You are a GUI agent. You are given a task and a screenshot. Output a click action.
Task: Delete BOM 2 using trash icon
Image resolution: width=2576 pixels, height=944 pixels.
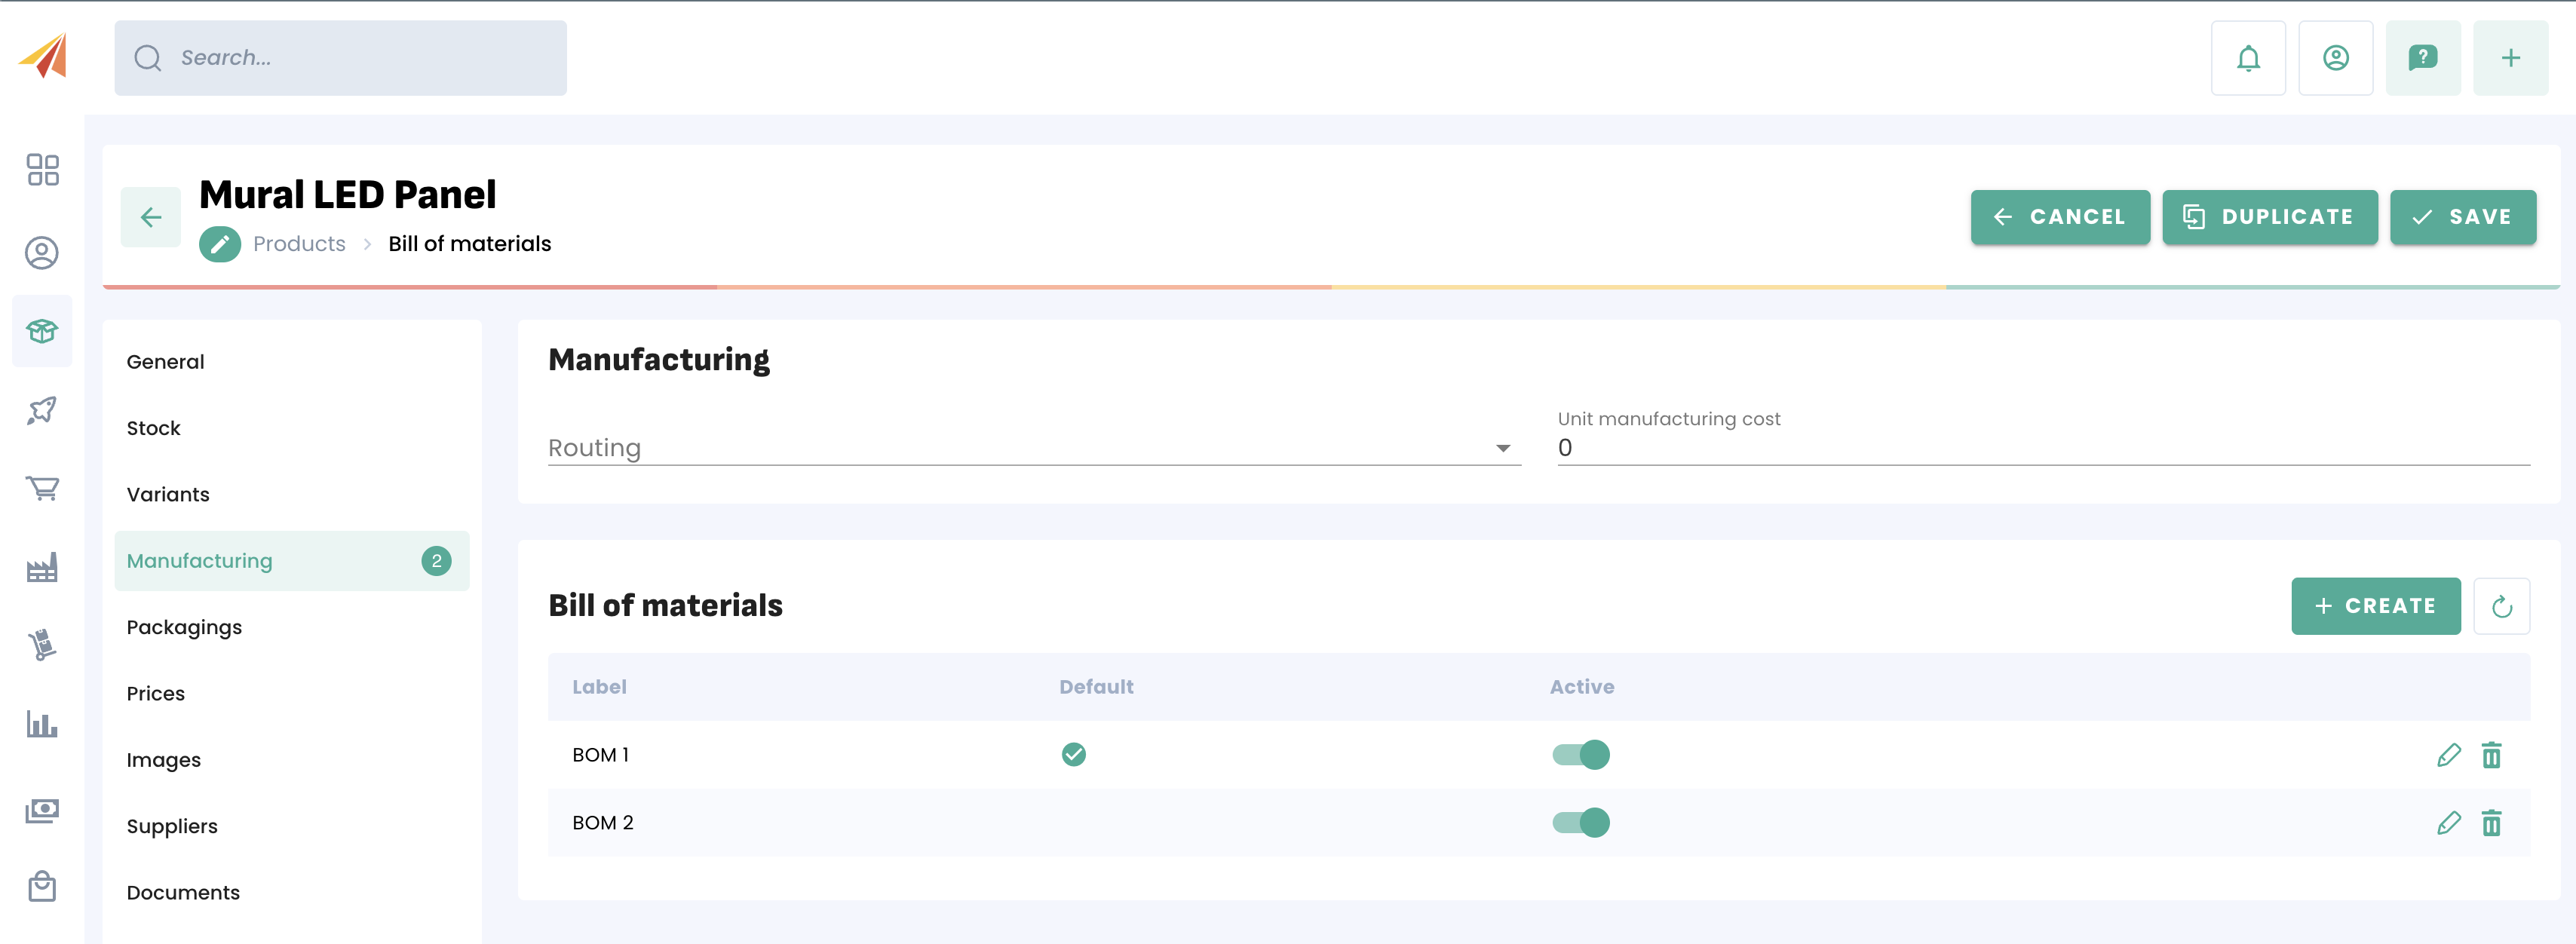click(2491, 823)
